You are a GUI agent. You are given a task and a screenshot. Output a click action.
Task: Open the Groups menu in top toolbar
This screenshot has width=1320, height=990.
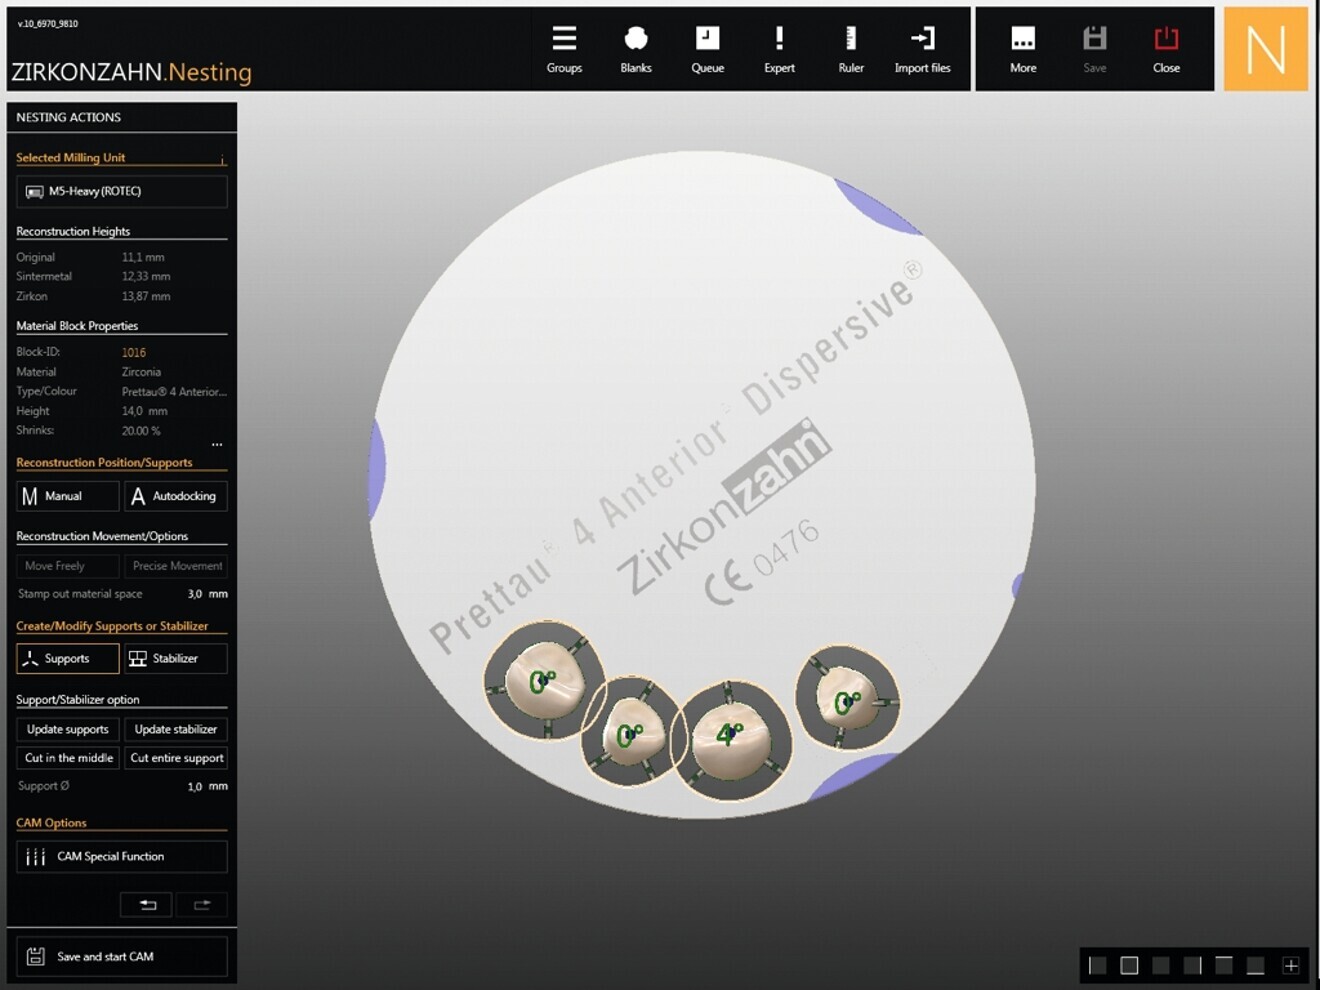564,49
